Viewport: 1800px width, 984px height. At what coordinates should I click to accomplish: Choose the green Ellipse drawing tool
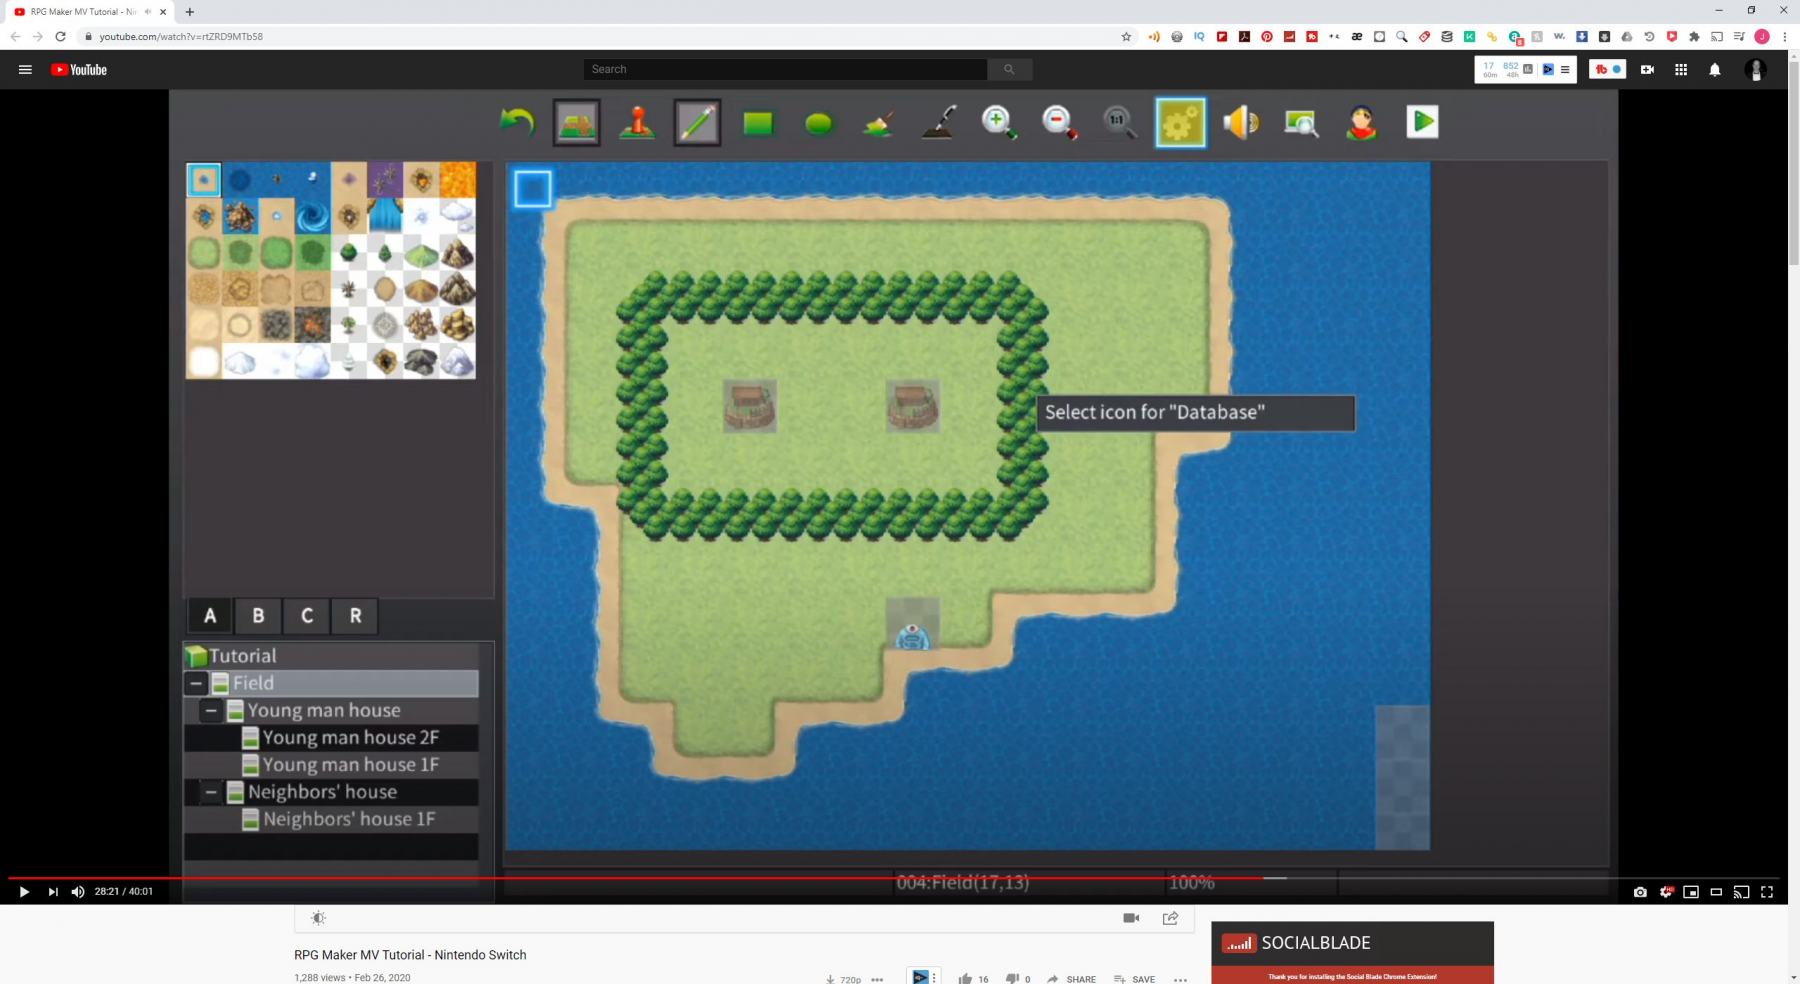[x=819, y=123]
